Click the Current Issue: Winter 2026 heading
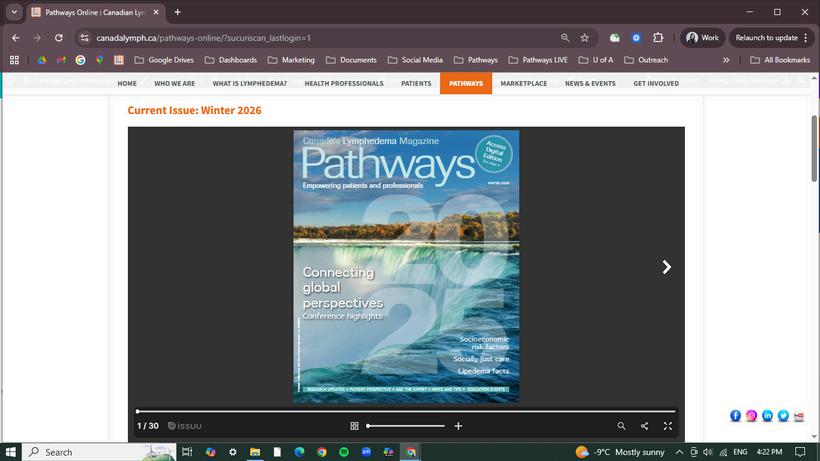This screenshot has width=820, height=461. [195, 110]
